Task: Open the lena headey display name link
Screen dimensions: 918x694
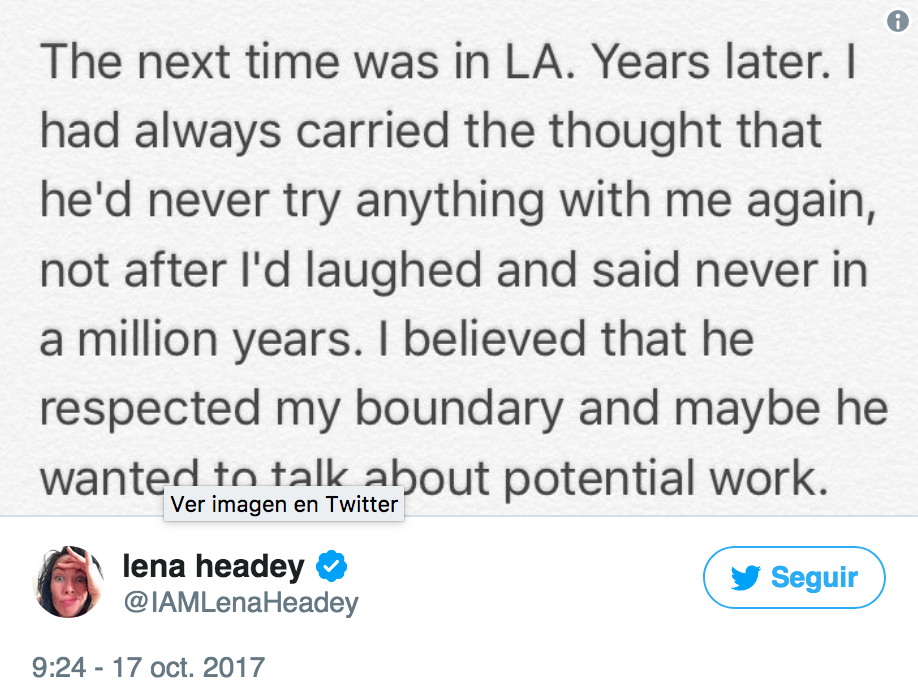Action: click(213, 566)
